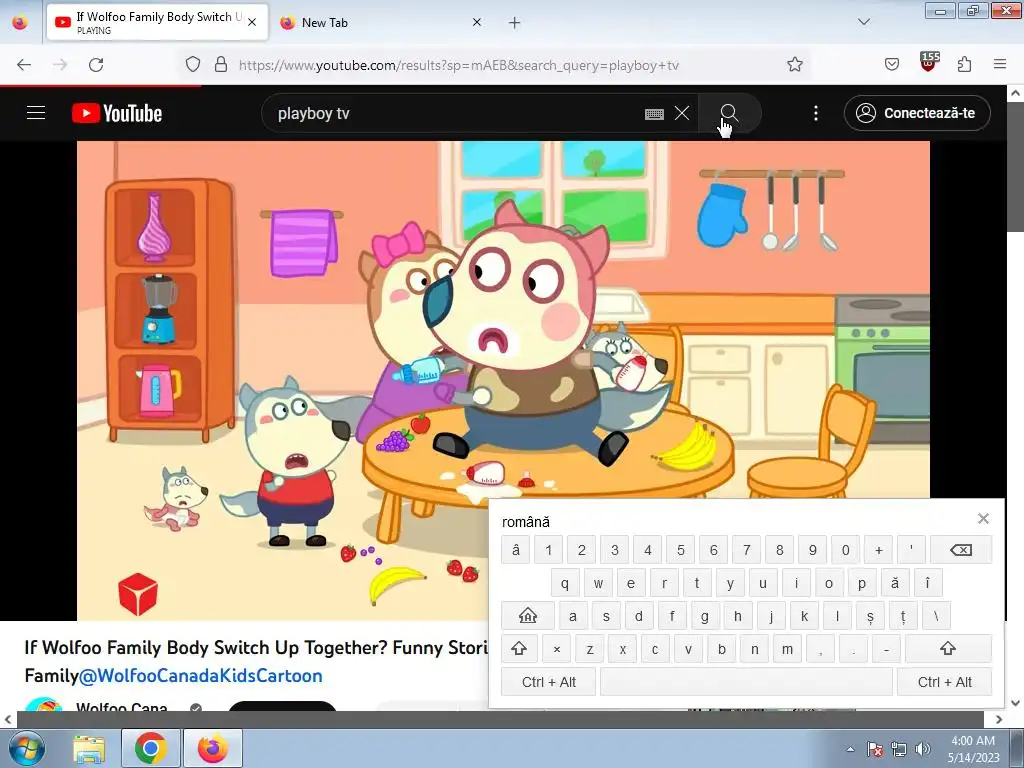Open Firefox View icon at tab strip start
This screenshot has width=1024, height=768.
coord(20,23)
